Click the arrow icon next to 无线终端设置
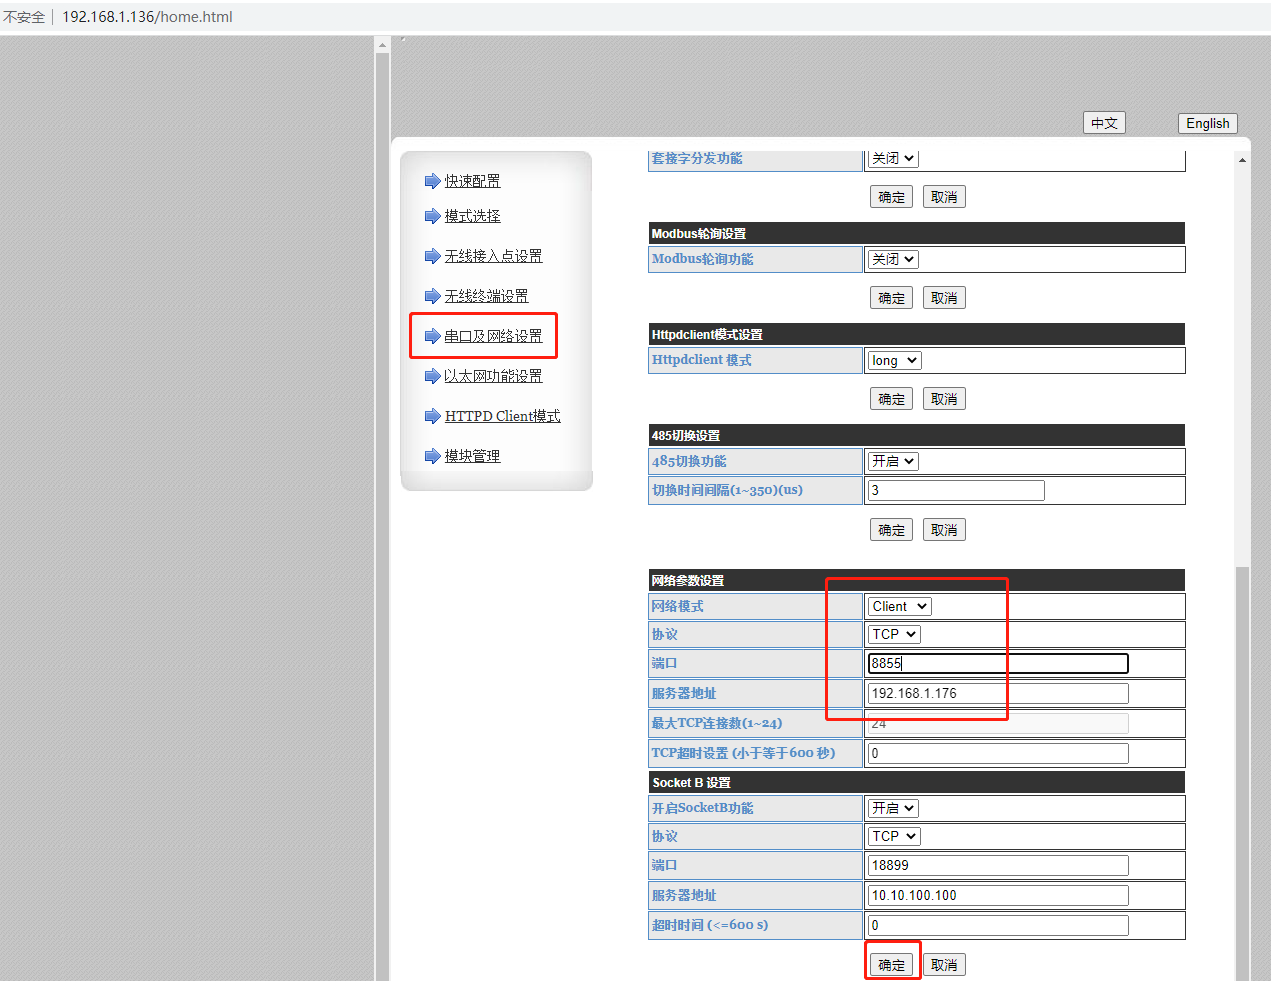This screenshot has height=981, width=1271. (x=432, y=296)
